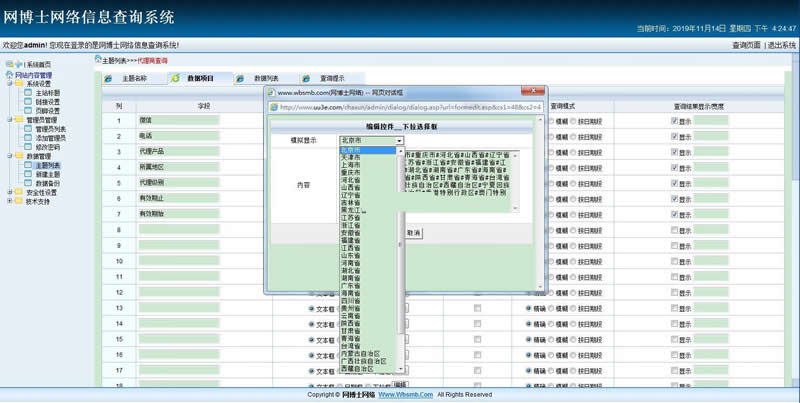The width and height of the screenshot is (800, 403).
Task: Click the dialog's right vertical scrollbar
Action: tap(540, 204)
